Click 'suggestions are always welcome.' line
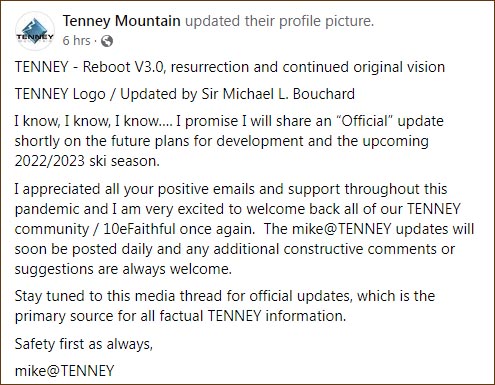Image resolution: width=495 pixels, height=385 pixels. (123, 269)
